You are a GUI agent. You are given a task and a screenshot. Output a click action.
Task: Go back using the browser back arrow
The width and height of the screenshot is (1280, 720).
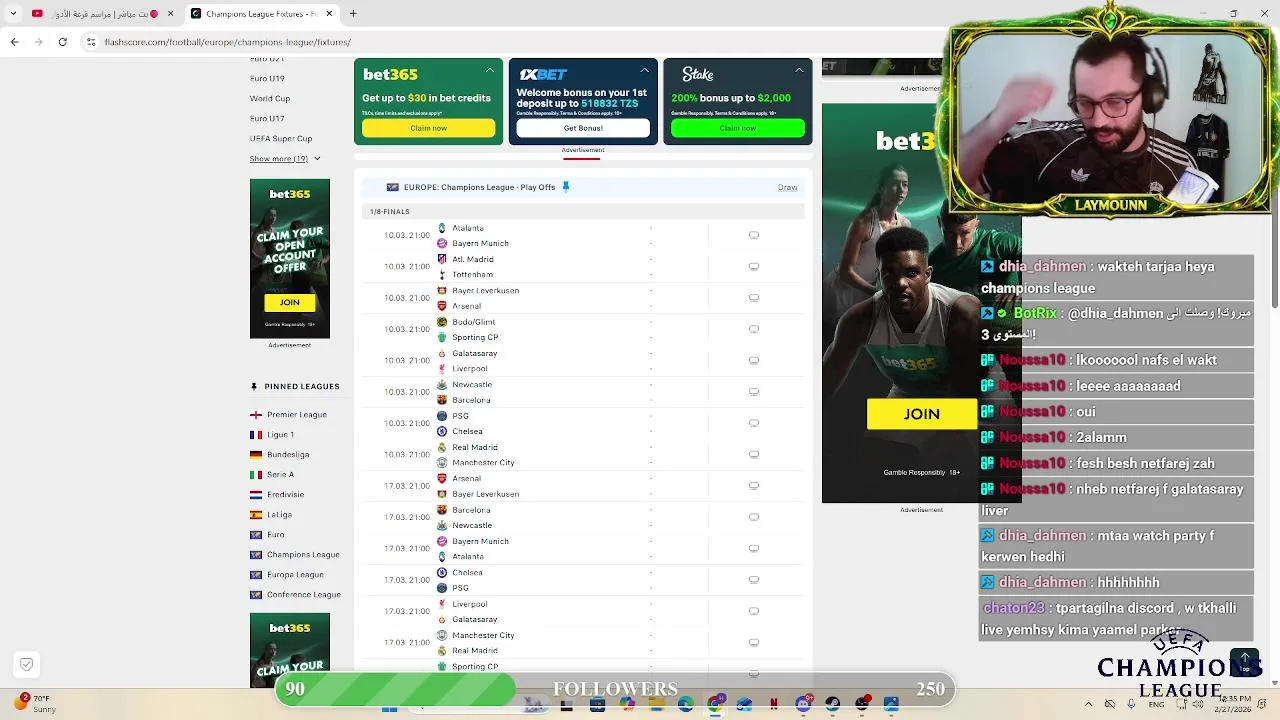point(14,42)
